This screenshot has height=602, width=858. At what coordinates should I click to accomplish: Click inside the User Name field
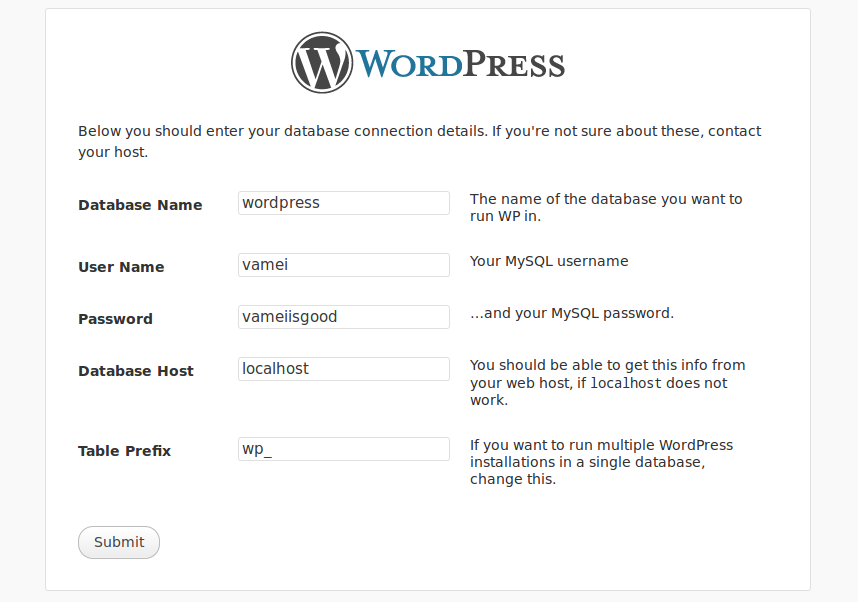point(343,265)
